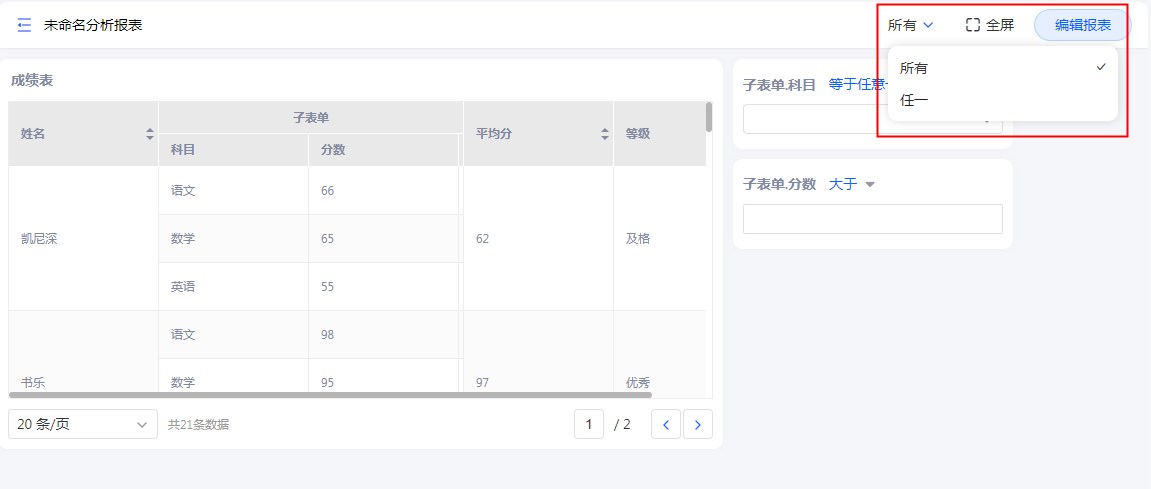Viewport: 1151px width, 489px height.
Task: Open the 20 条/页 page size dropdown
Action: tap(83, 424)
